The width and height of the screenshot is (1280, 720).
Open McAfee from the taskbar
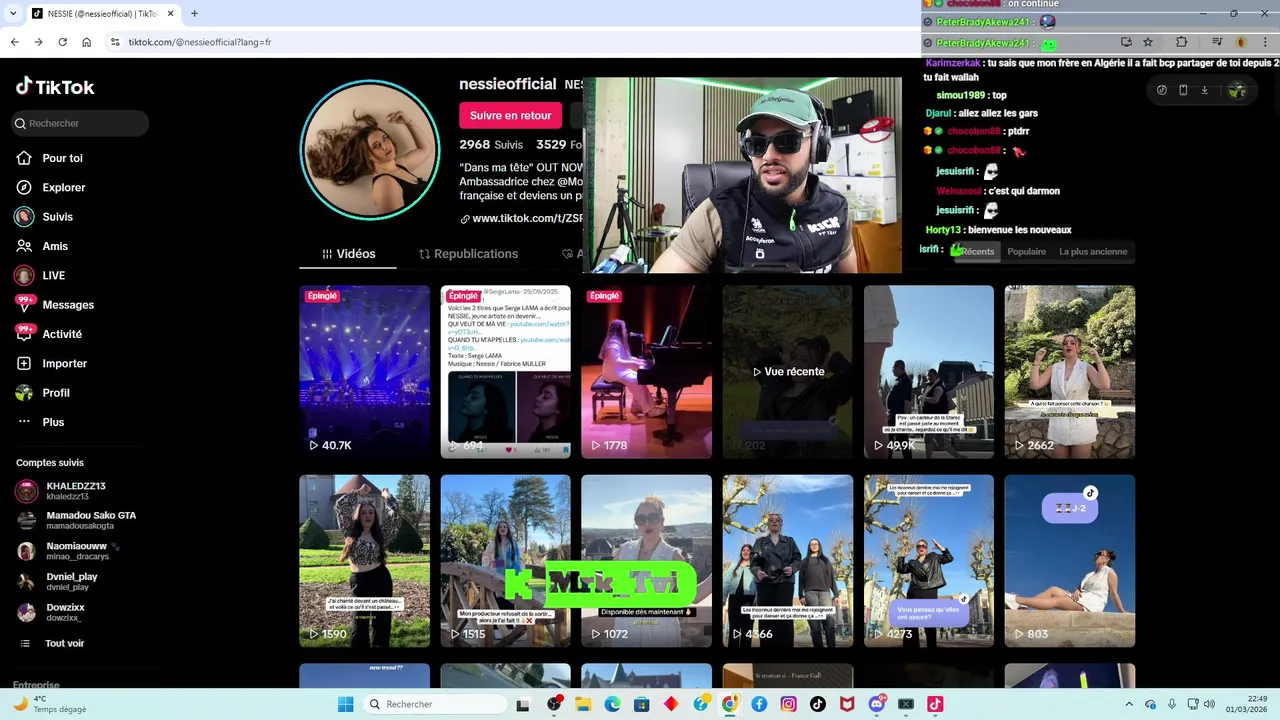pos(847,704)
